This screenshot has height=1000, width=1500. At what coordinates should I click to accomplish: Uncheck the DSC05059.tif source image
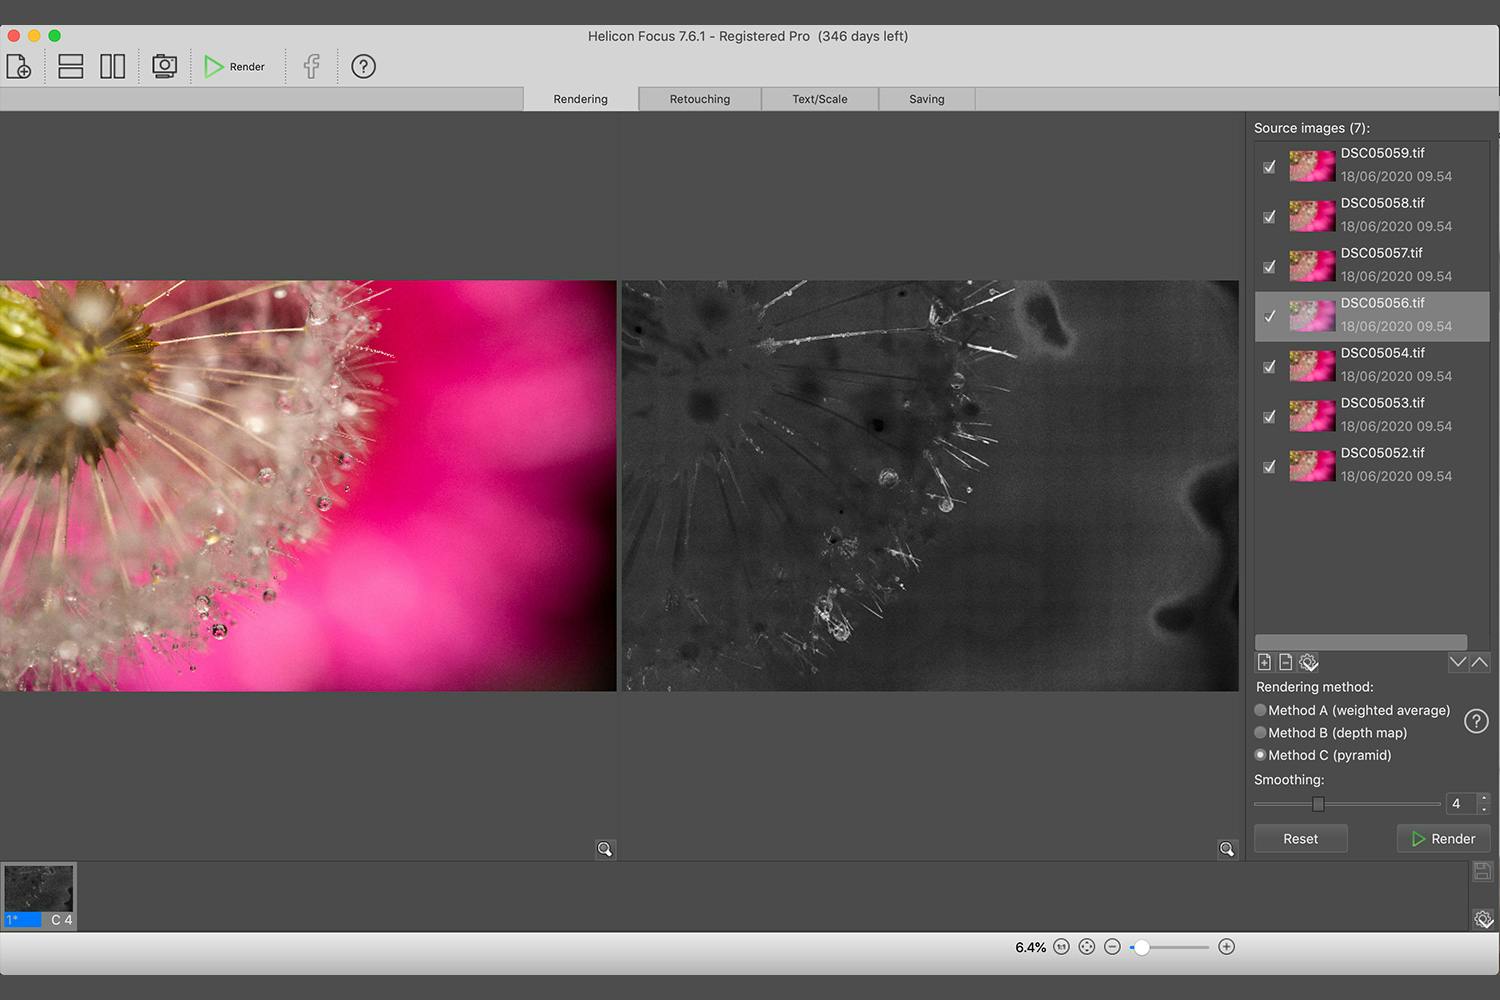coord(1269,167)
